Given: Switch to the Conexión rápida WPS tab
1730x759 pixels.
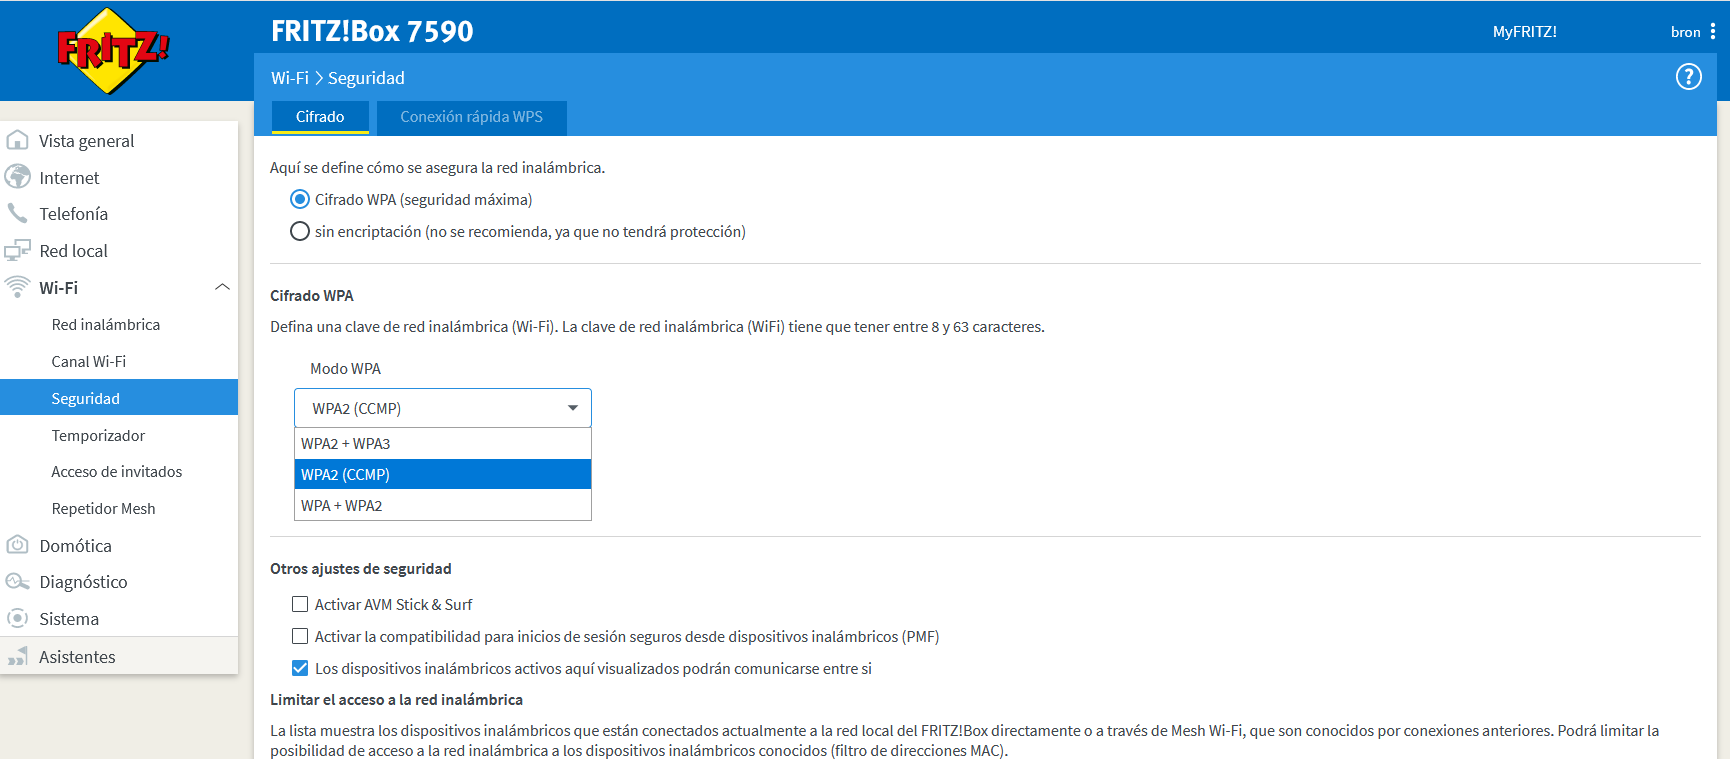Looking at the screenshot, I should click(x=472, y=117).
